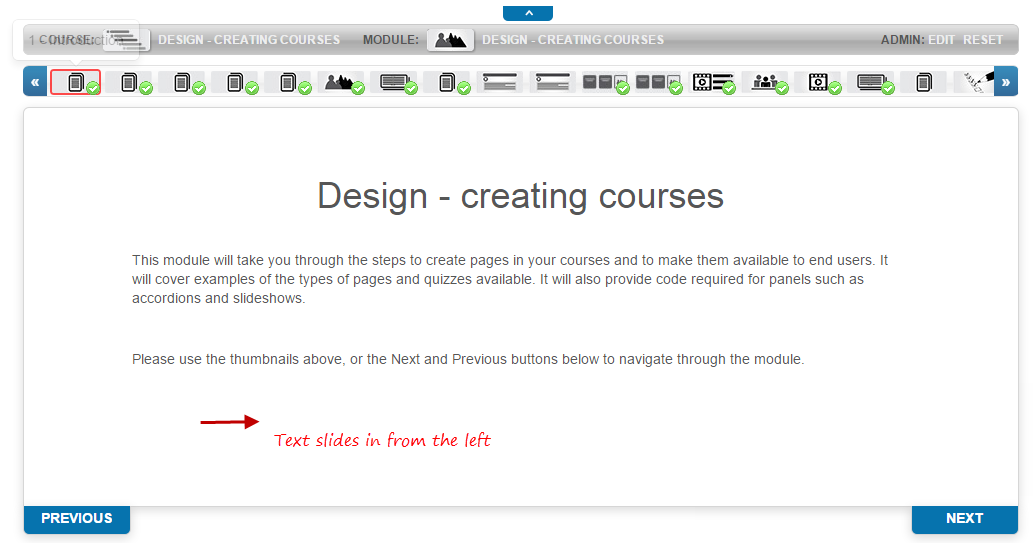Open the video-only filmstrip thumbnail

coord(818,82)
